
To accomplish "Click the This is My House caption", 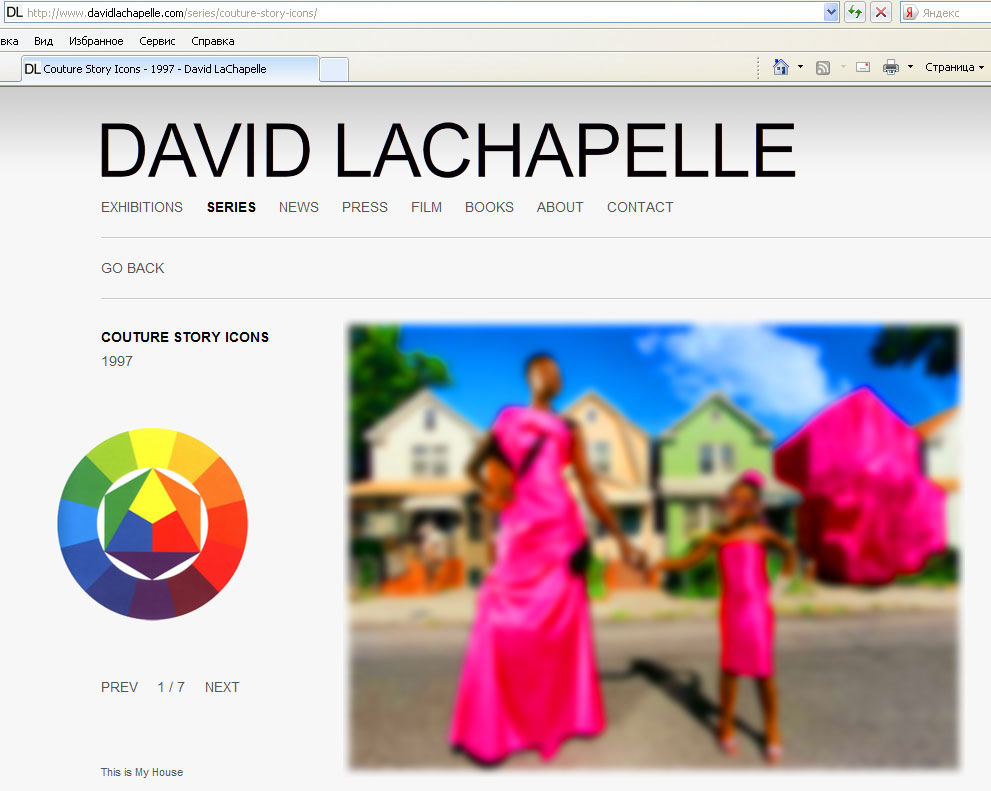I will [142, 772].
